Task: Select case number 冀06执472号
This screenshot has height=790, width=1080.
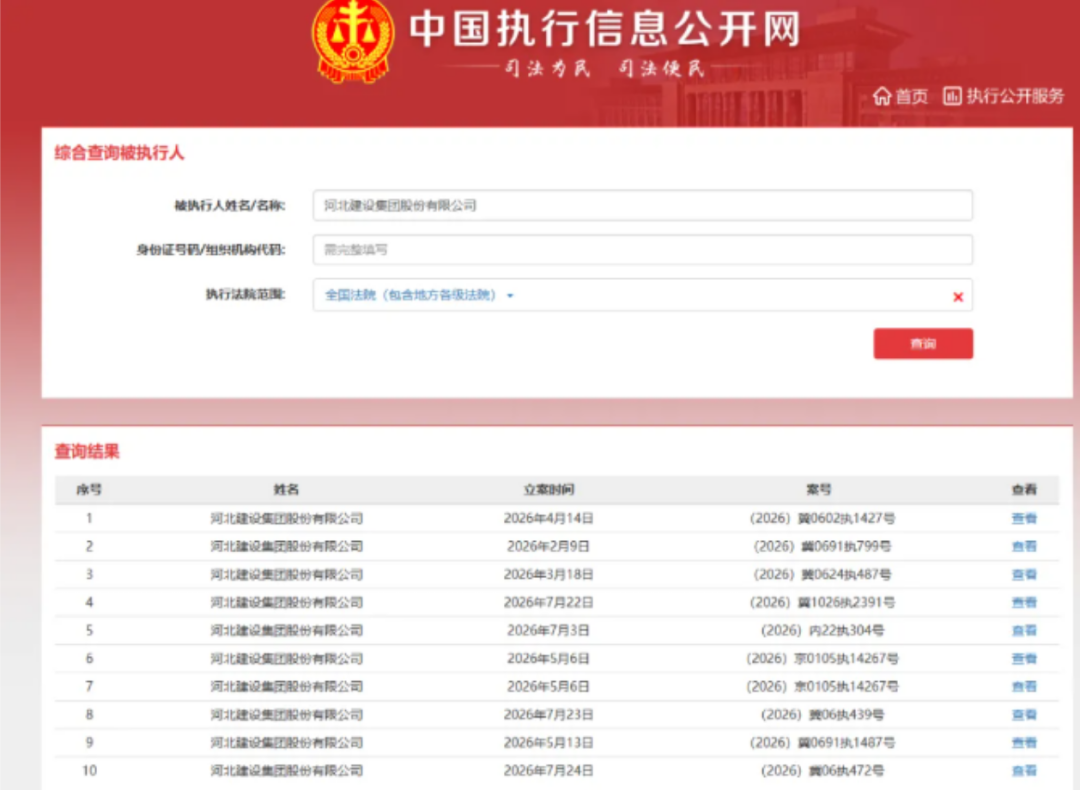Action: [822, 771]
